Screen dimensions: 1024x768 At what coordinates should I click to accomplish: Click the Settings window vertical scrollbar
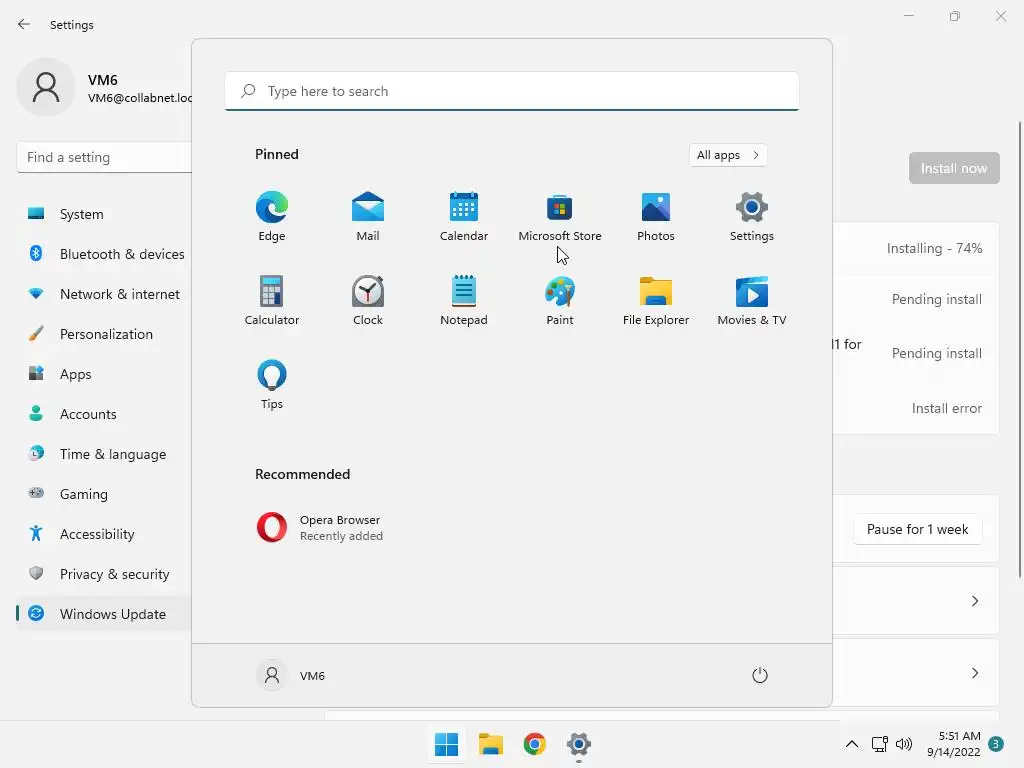click(x=1019, y=349)
